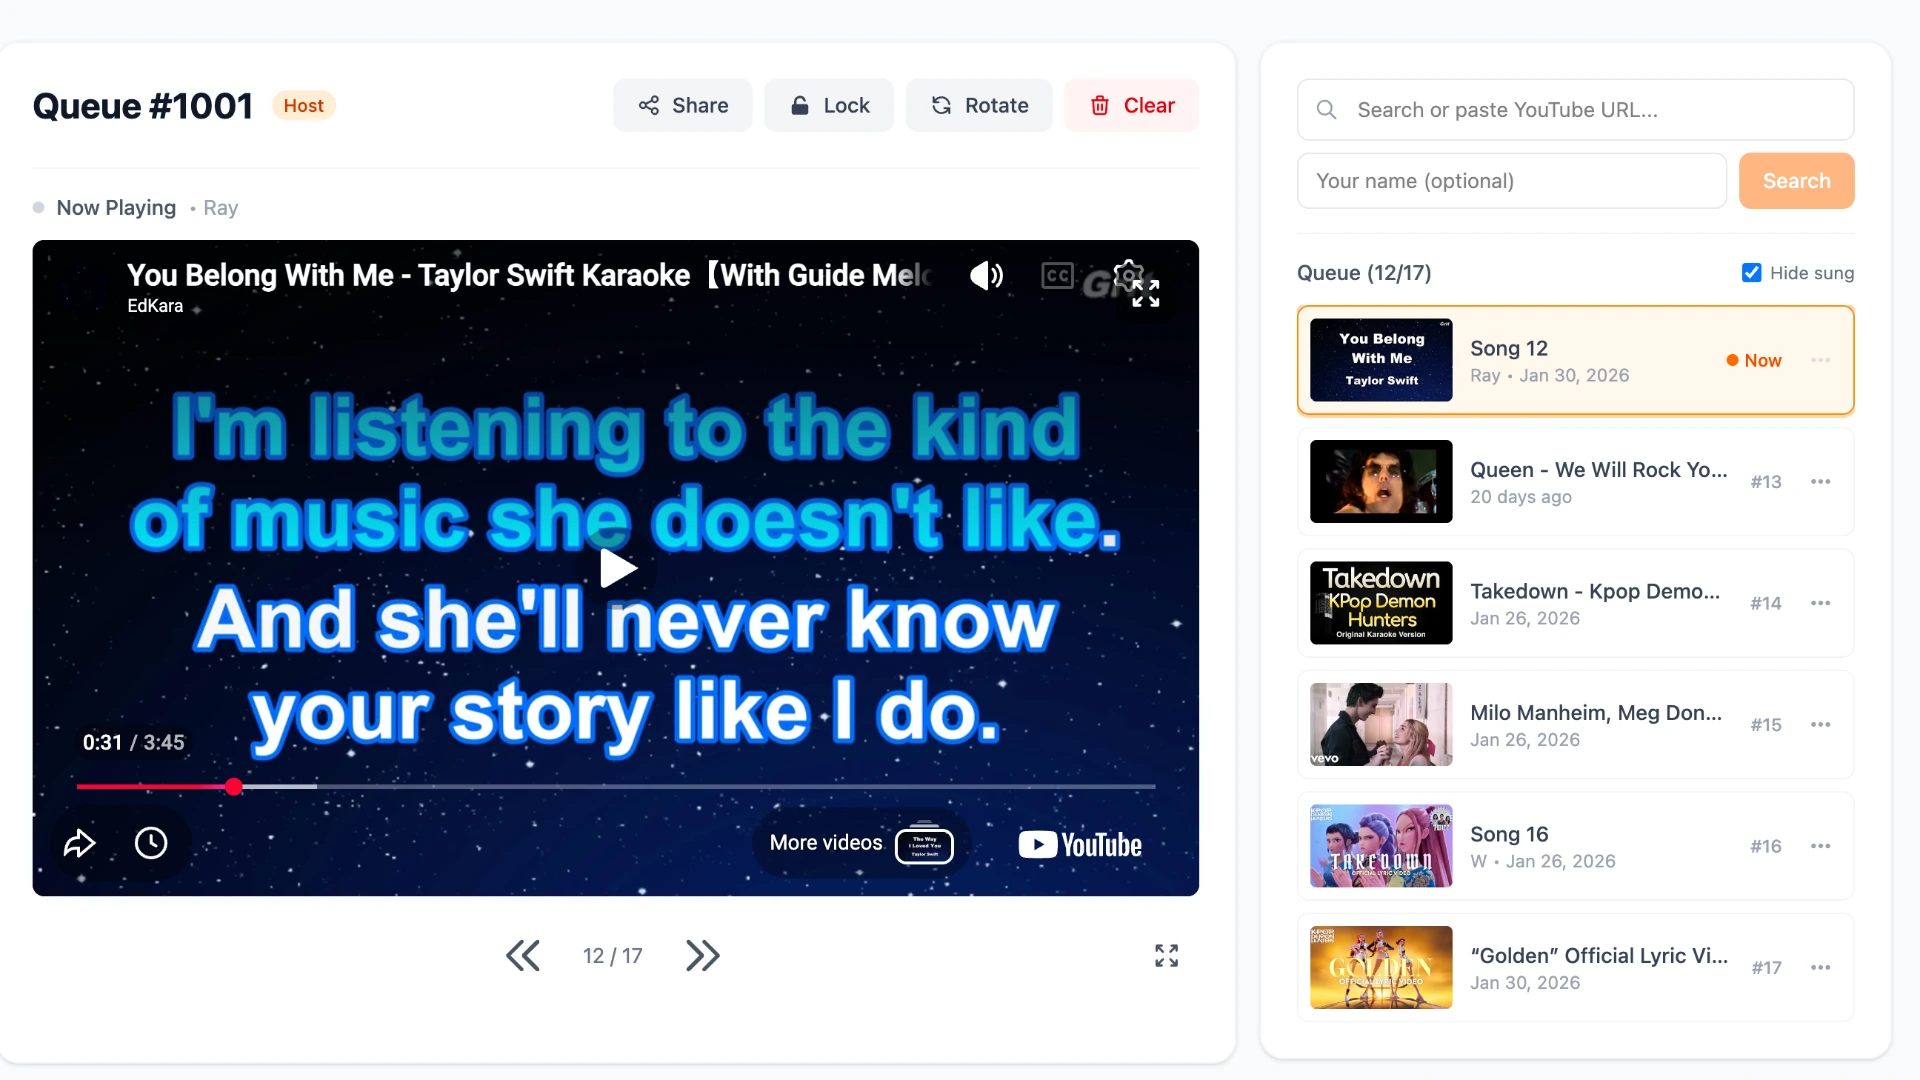Image resolution: width=1920 pixels, height=1080 pixels.
Task: Open the More videos suggestion thumbnail
Action: pyautogui.click(x=924, y=843)
